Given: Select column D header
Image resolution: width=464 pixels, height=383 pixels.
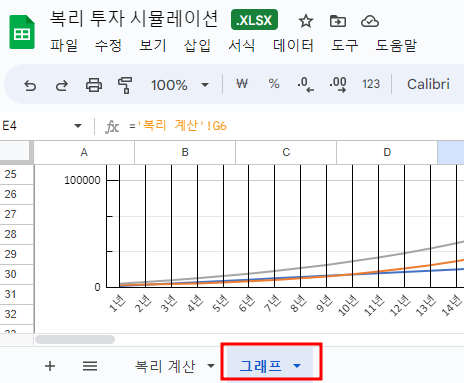Looking at the screenshot, I should (387, 152).
